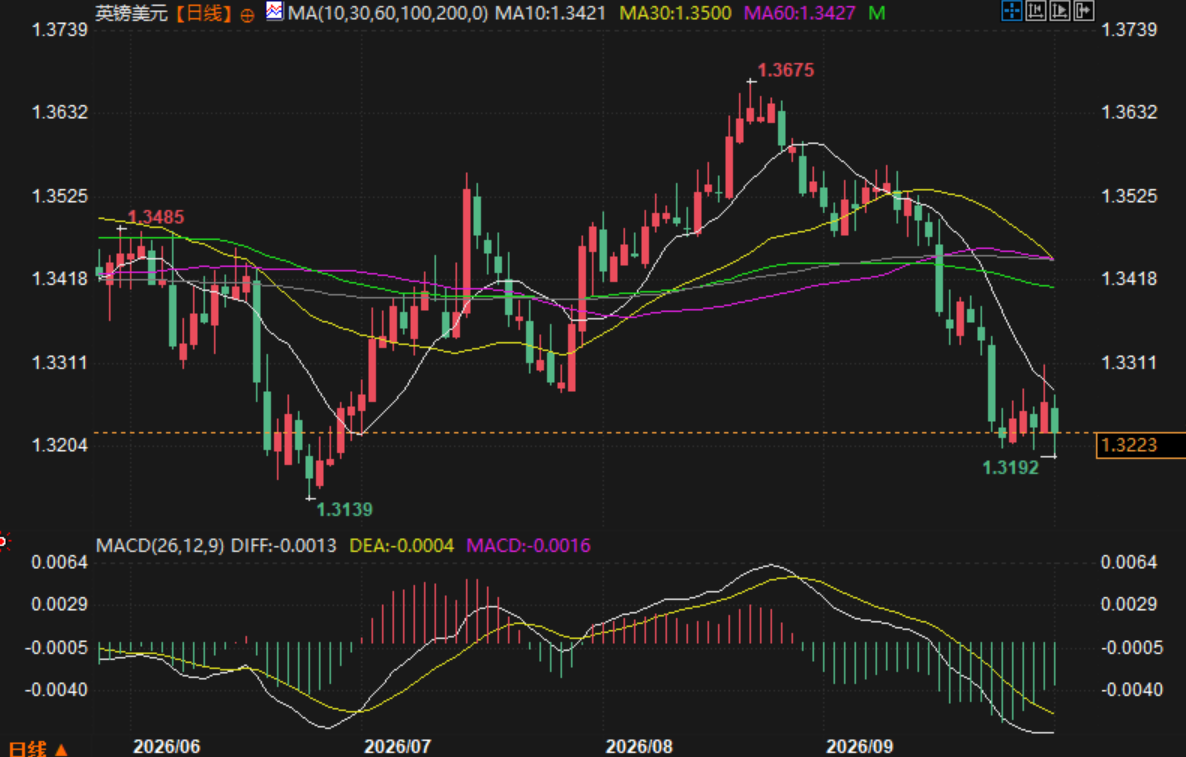1186x757 pixels.
Task: Click the 1.3675 high price label
Action: pos(786,70)
